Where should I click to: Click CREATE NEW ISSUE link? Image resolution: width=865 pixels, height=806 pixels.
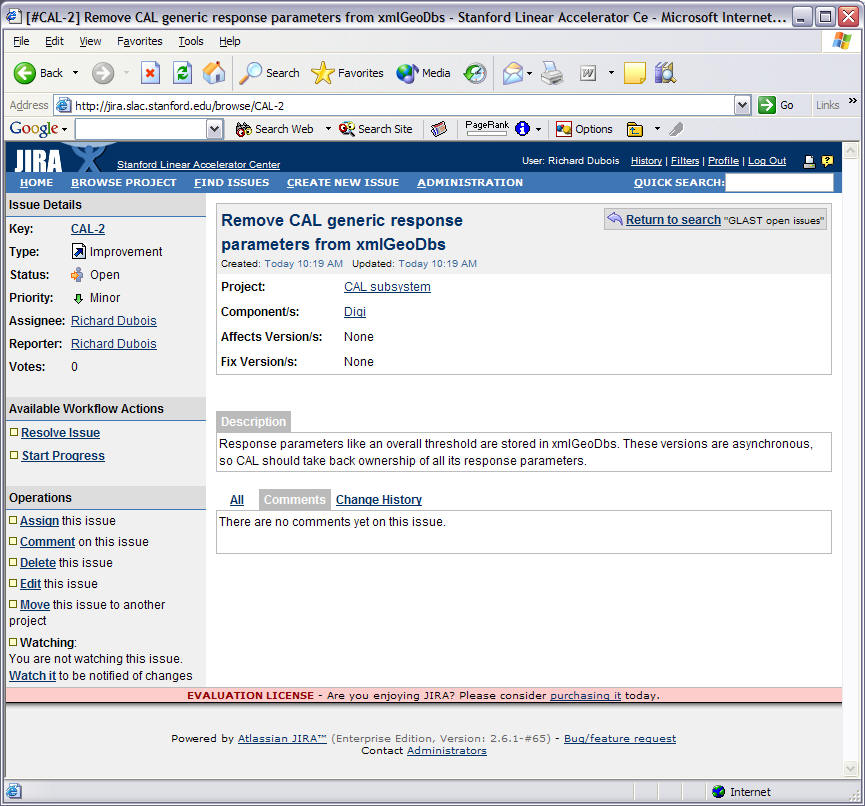(x=343, y=183)
